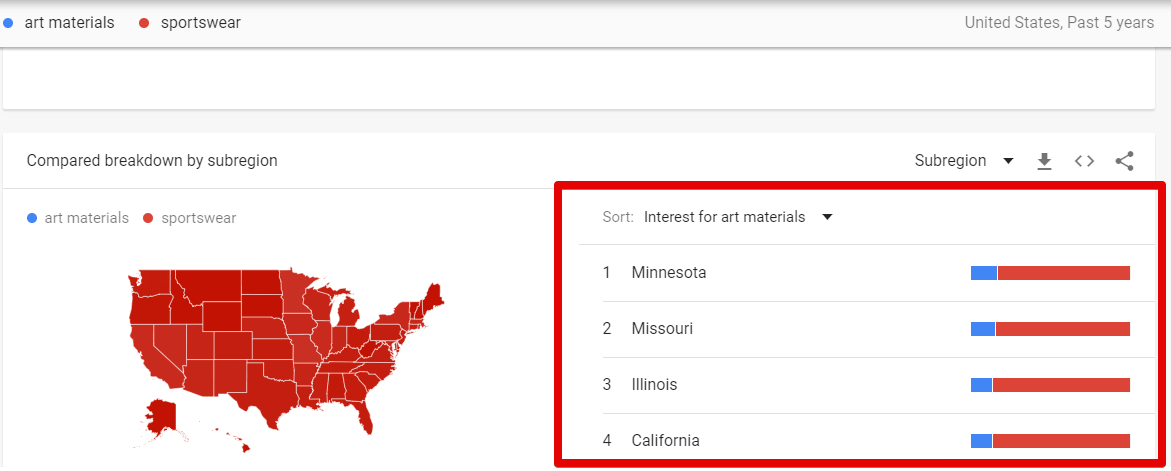Download the subregion breakdown CSV
1171x471 pixels.
tap(1044, 161)
